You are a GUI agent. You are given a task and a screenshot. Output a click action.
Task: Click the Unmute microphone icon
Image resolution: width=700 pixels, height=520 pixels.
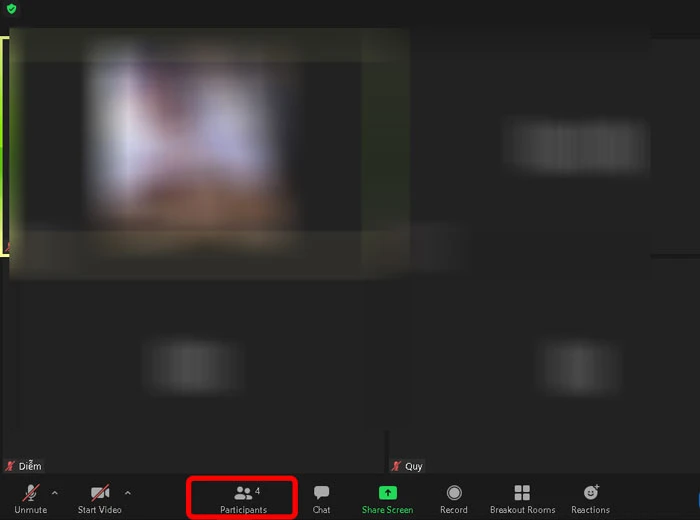(30, 493)
